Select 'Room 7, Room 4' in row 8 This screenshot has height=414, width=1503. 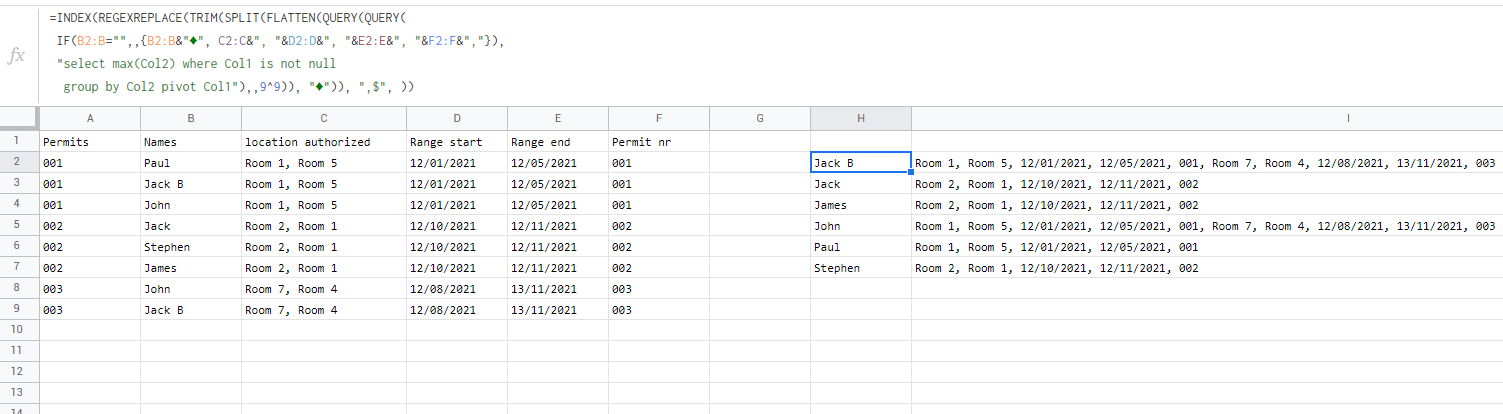point(324,288)
